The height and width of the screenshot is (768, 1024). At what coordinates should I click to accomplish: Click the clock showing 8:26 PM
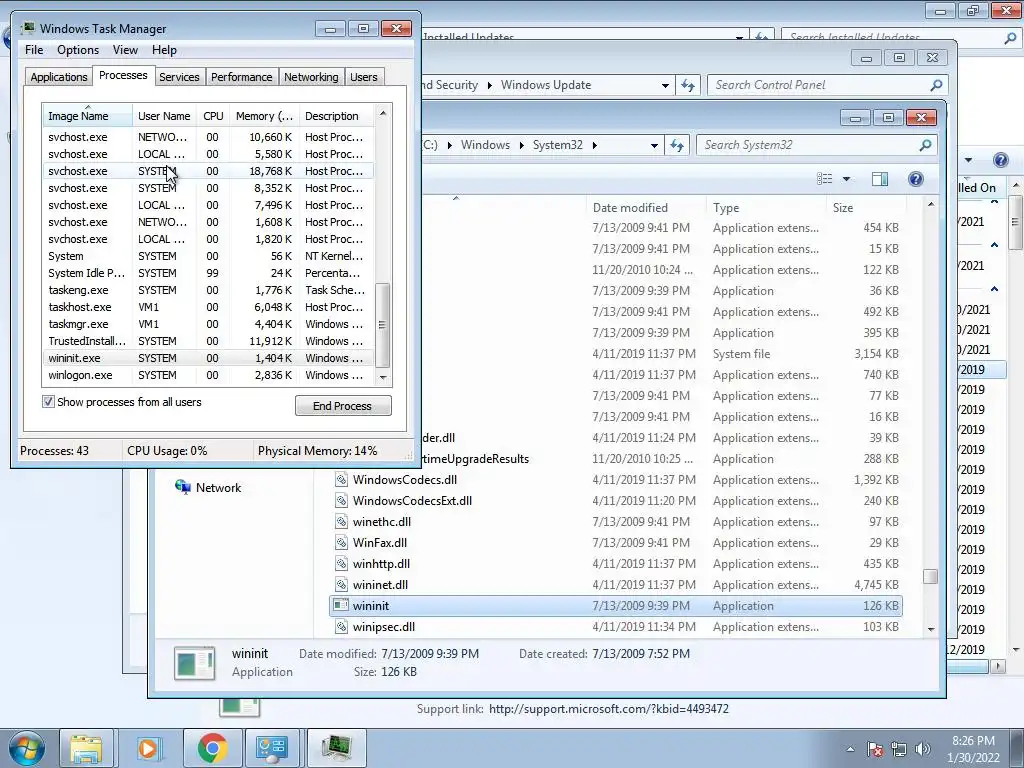pos(973,749)
